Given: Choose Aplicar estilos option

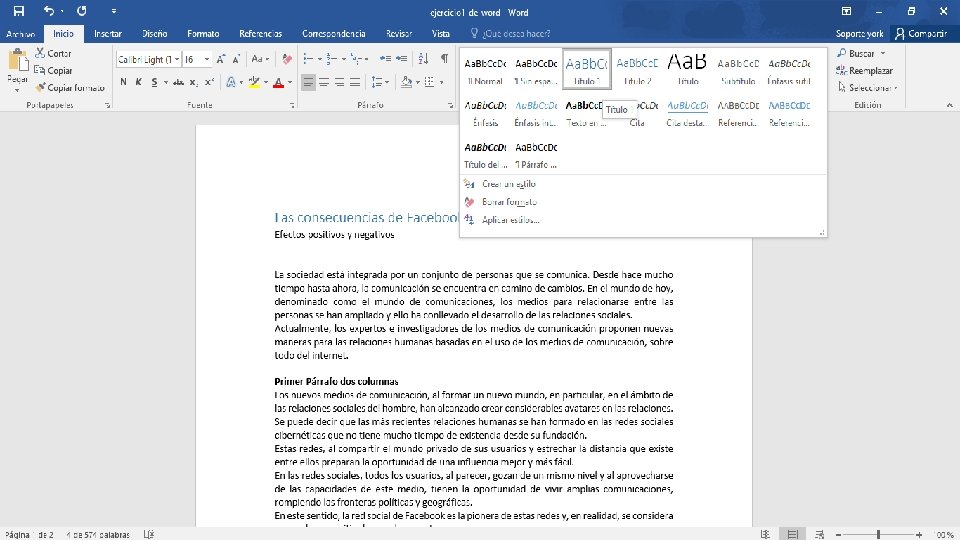Looking at the screenshot, I should (510, 220).
